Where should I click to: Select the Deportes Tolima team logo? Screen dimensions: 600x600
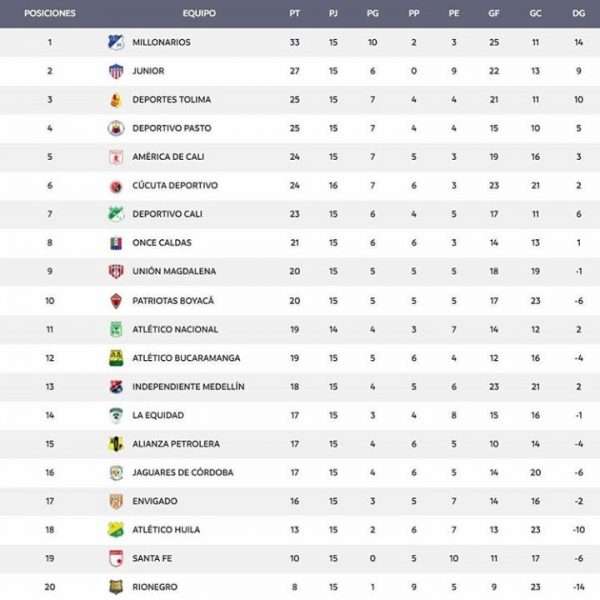pos(116,100)
